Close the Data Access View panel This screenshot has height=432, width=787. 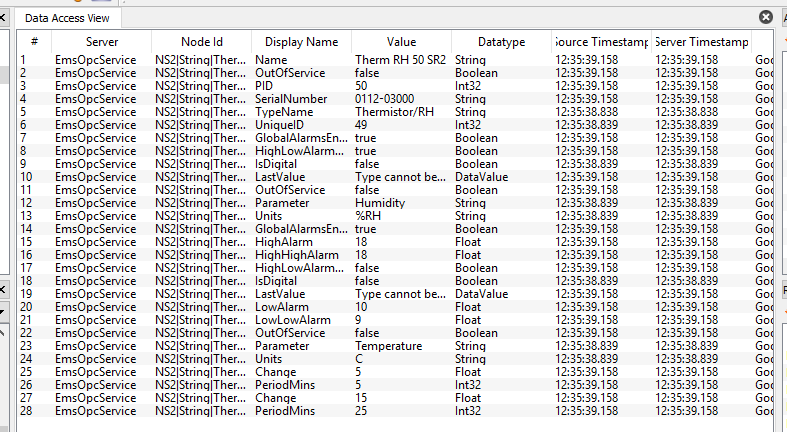point(766,17)
